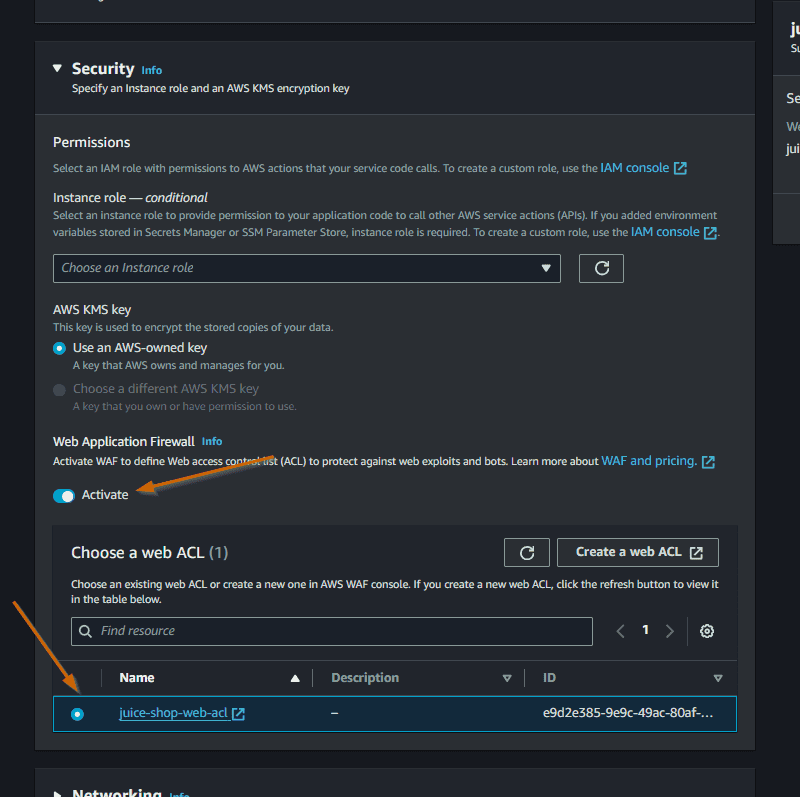
Task: Sort by ID column arrow
Action: click(x=718, y=678)
